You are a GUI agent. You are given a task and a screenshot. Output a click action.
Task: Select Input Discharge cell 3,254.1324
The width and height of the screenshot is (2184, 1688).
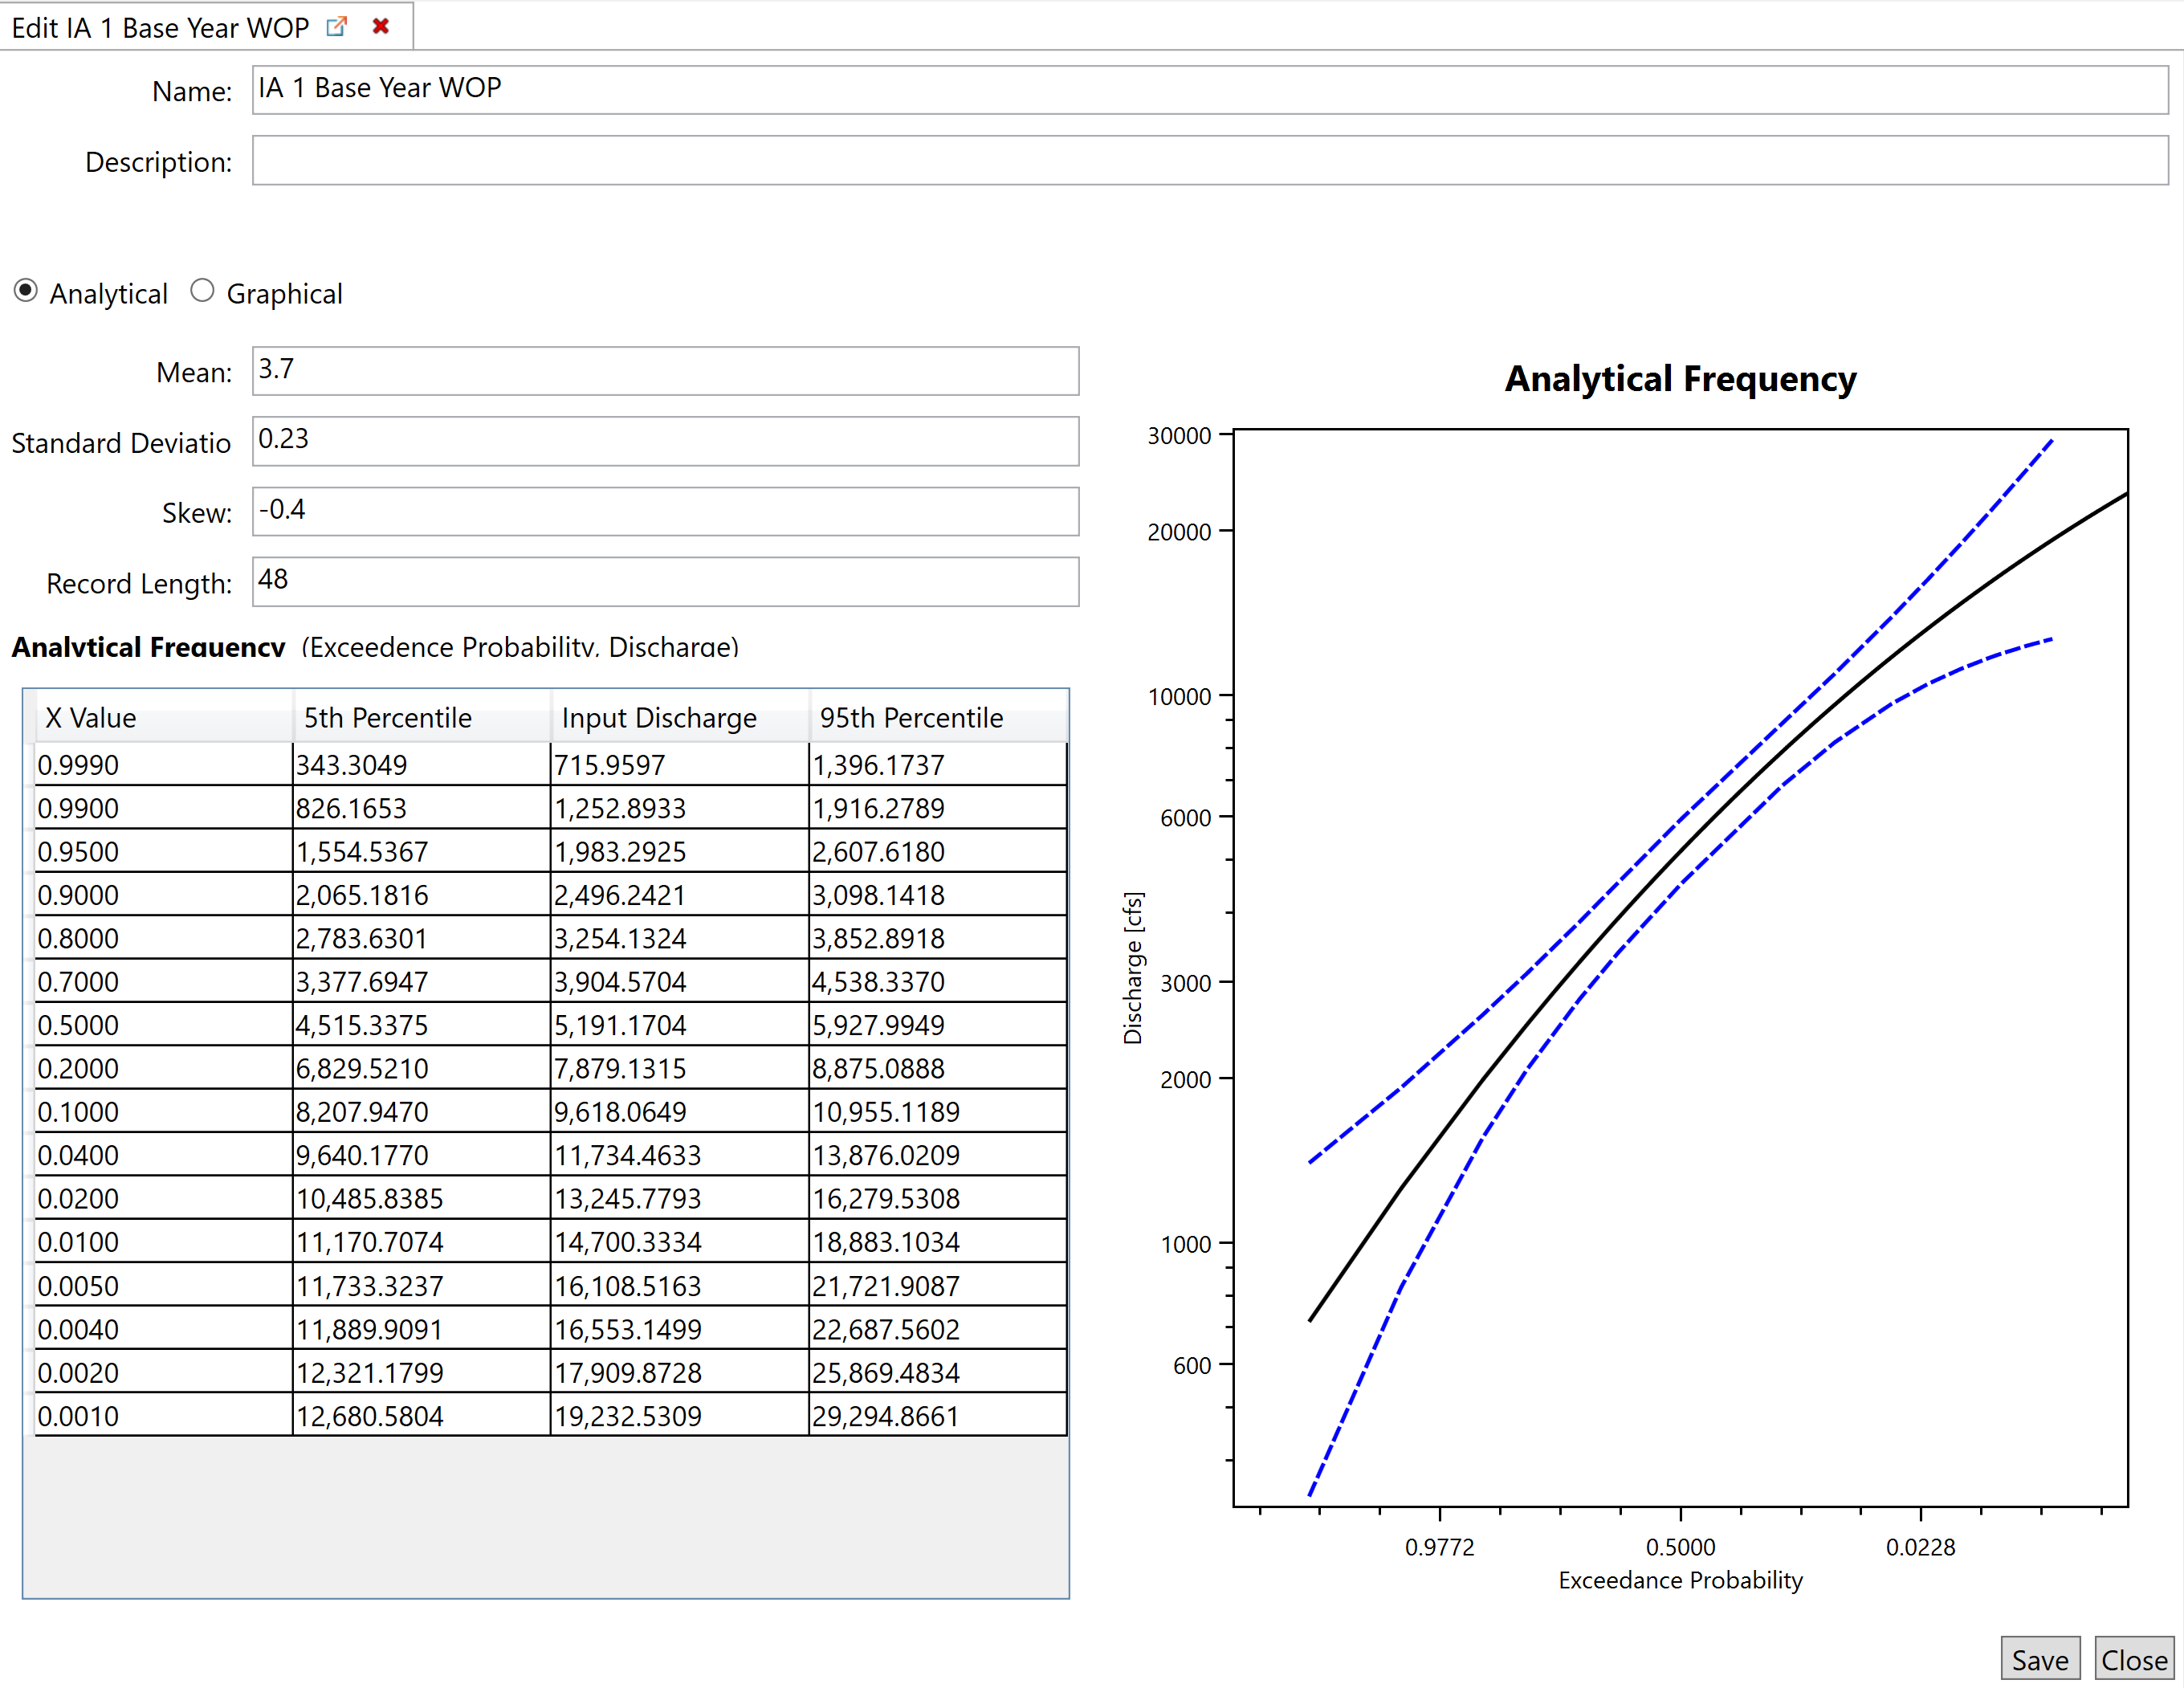pos(680,938)
